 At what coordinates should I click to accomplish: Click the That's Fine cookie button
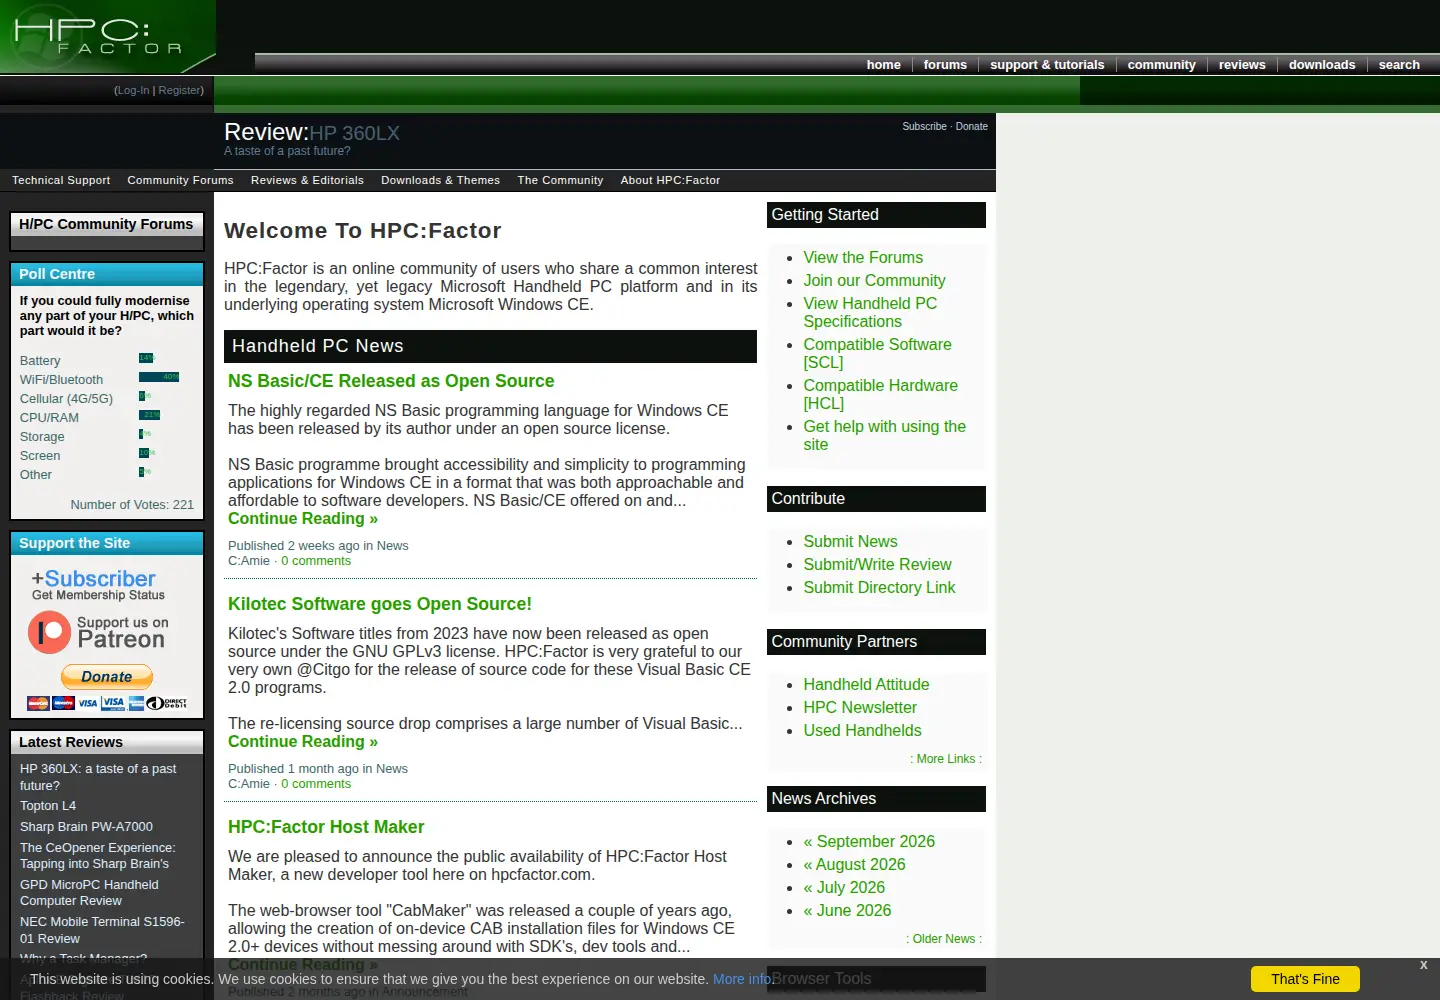pyautogui.click(x=1305, y=979)
